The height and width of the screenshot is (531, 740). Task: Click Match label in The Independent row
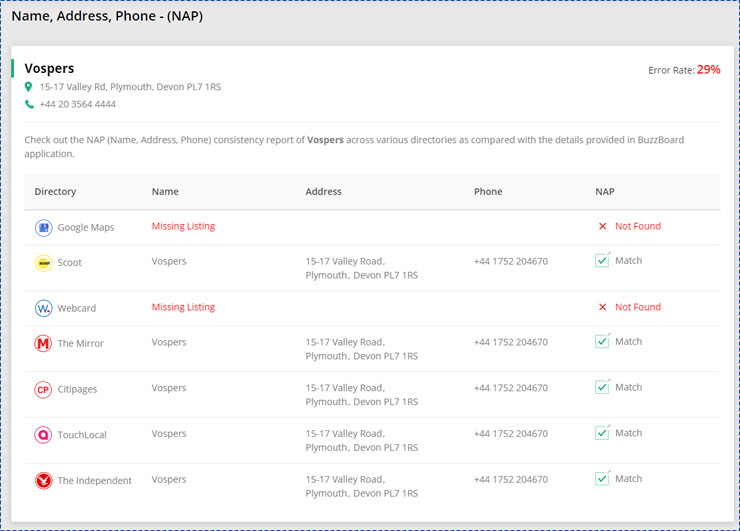628,479
